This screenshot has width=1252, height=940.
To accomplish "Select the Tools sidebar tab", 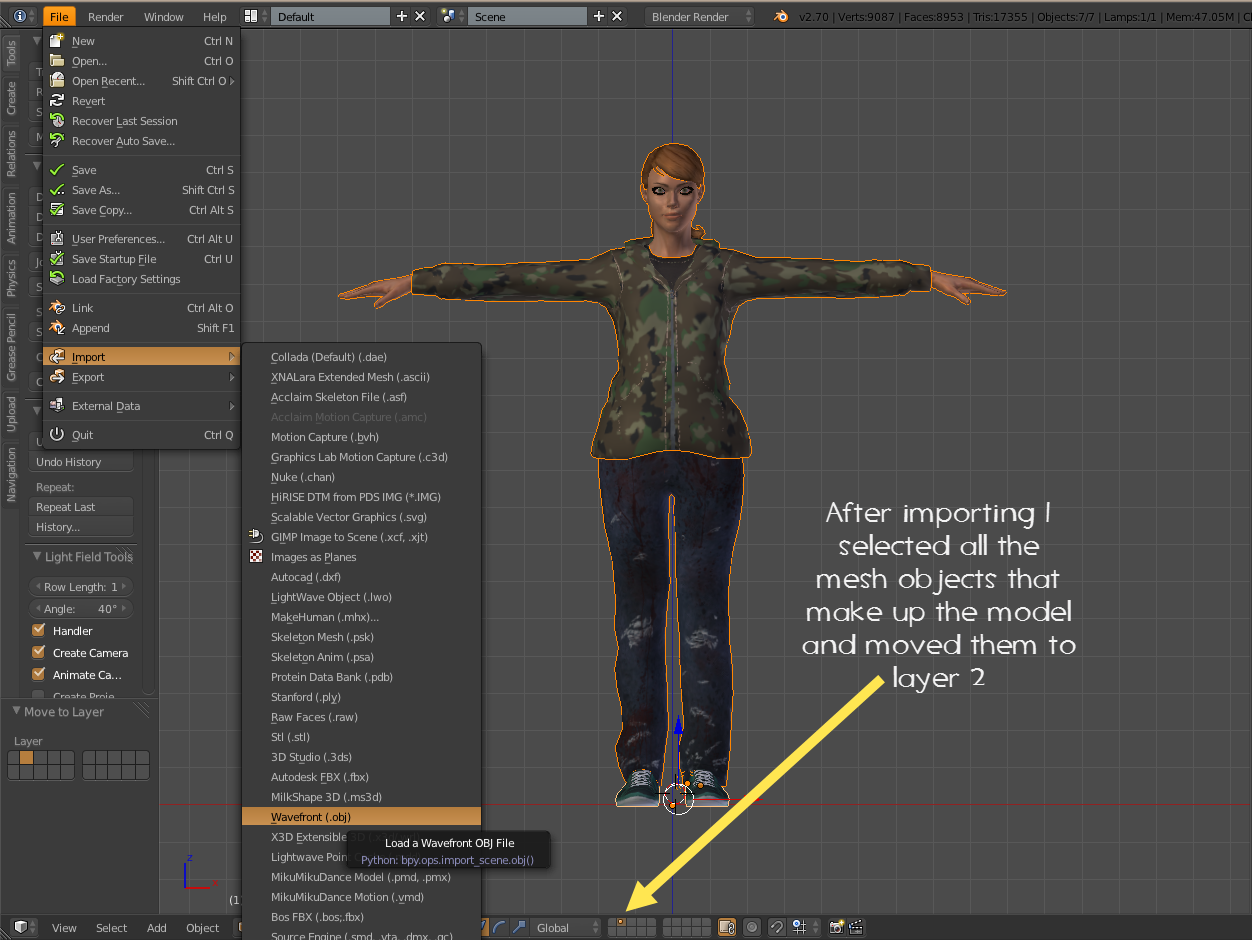I will pyautogui.click(x=11, y=54).
